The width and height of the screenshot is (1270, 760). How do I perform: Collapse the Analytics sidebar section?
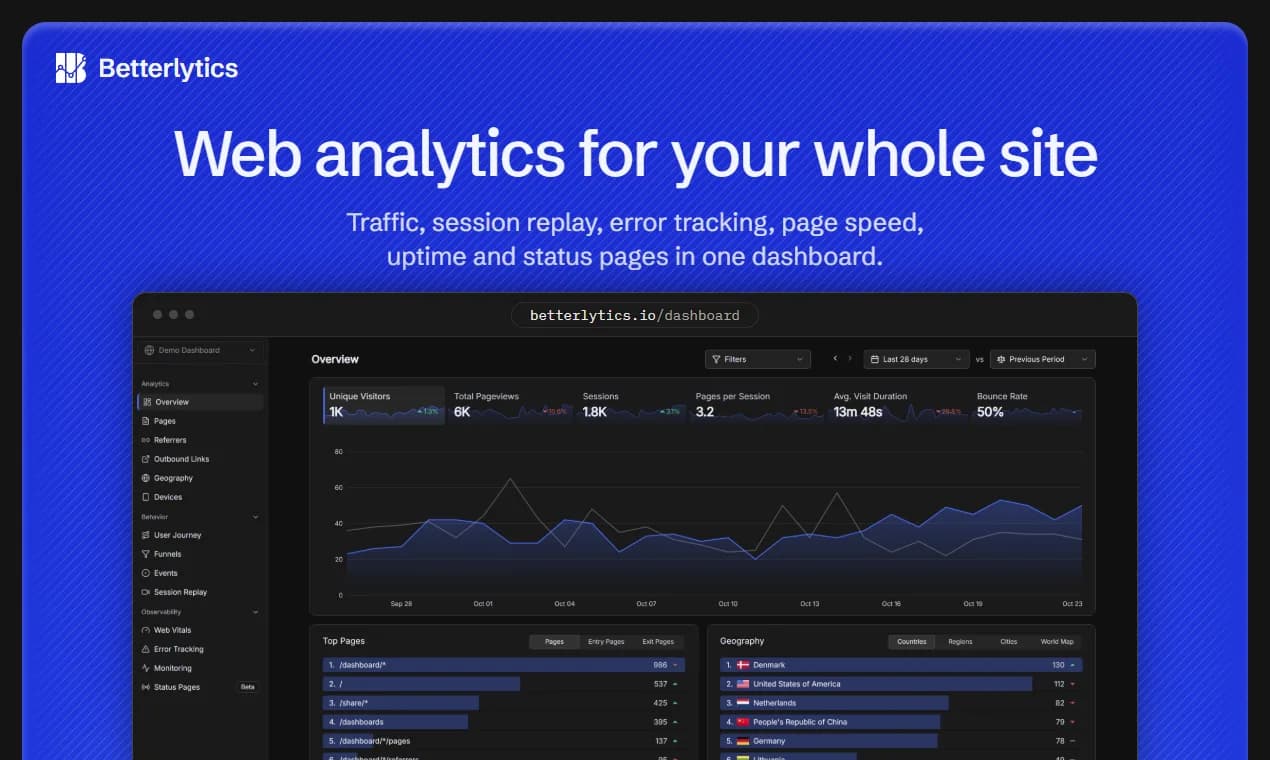(255, 384)
